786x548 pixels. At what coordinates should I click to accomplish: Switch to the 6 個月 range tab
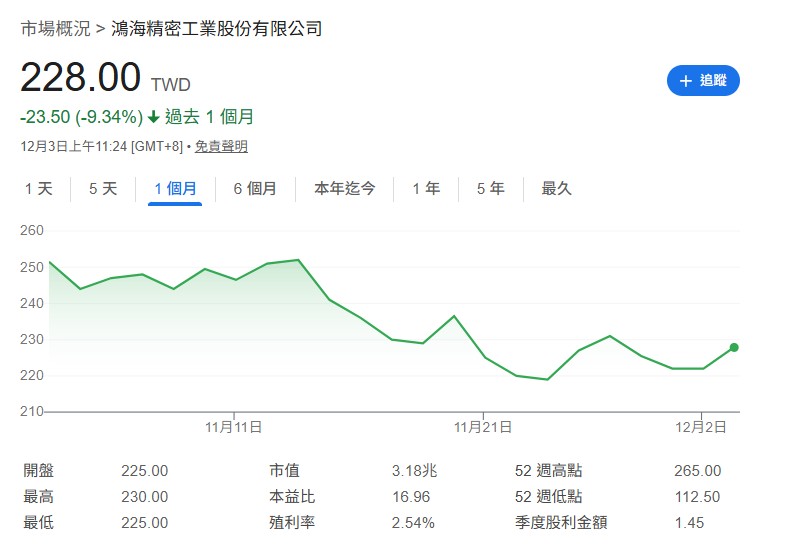pyautogui.click(x=255, y=189)
